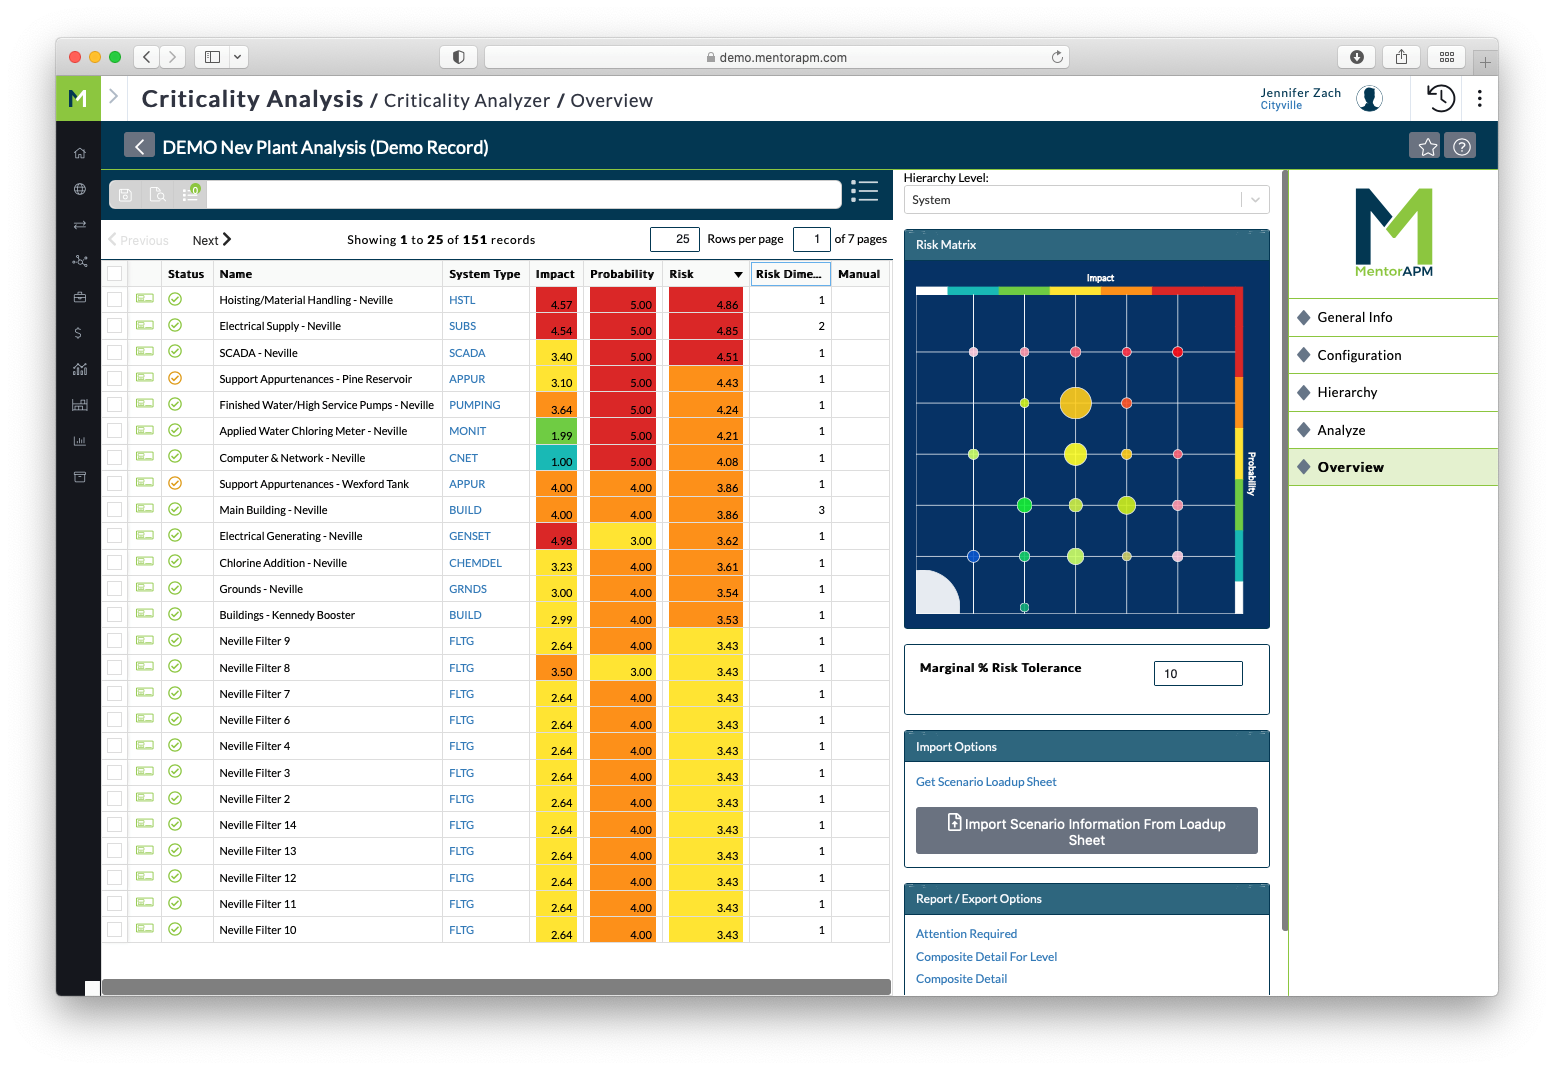This screenshot has width=1554, height=1070.
Task: Open the globe icon in sidebar
Action: click(x=79, y=189)
